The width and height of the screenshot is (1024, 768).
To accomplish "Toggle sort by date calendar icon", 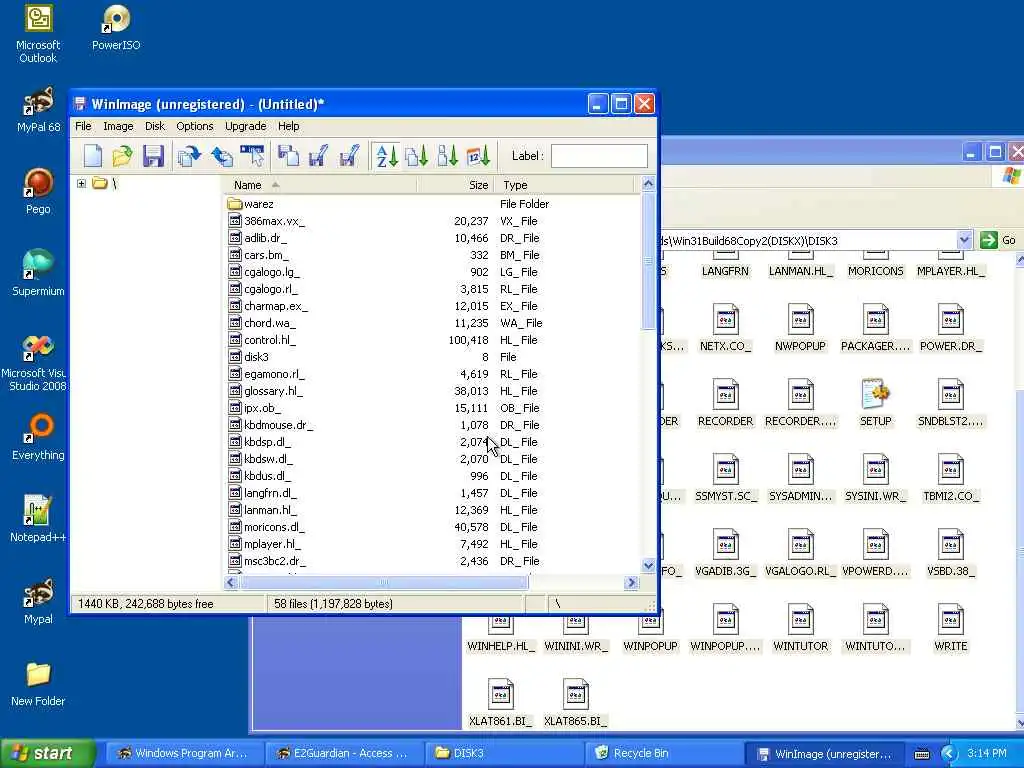I will pyautogui.click(x=479, y=156).
